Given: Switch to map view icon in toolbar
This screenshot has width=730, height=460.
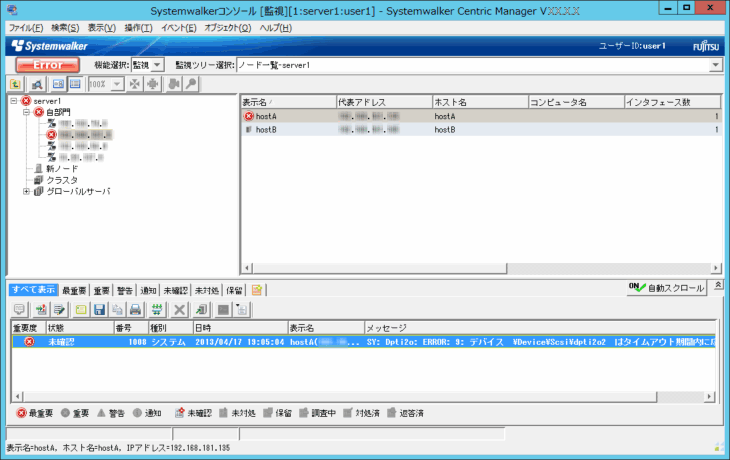Looking at the screenshot, I should pos(58,84).
